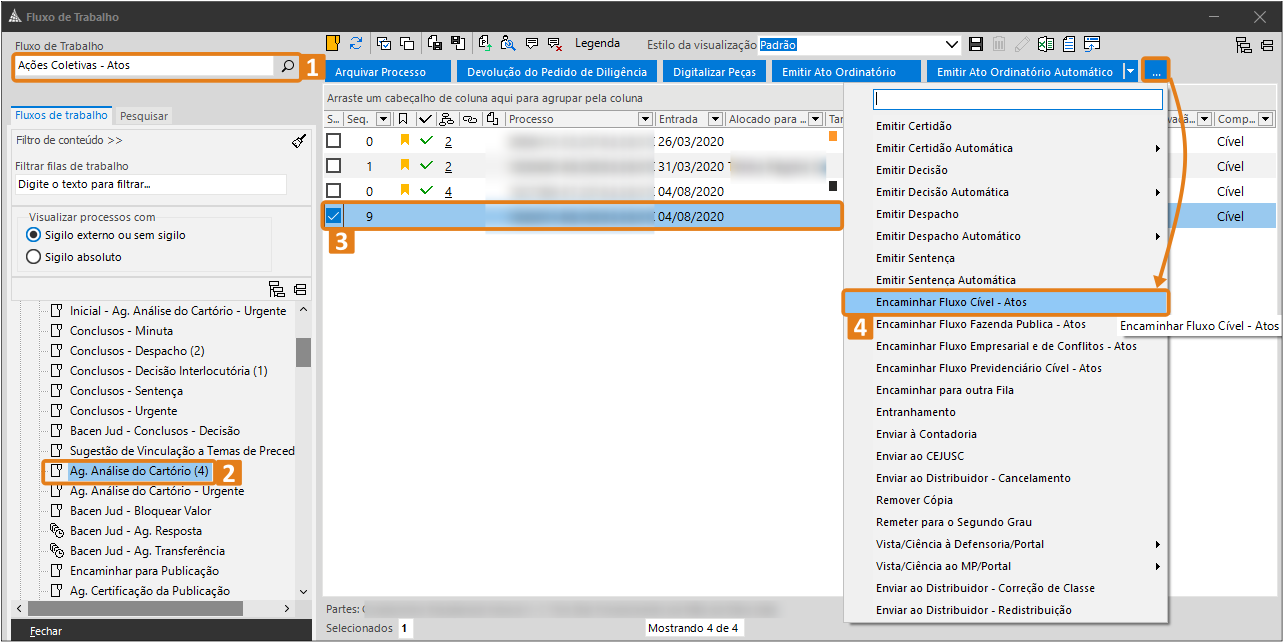The image size is (1283, 642).
Task: Click down arrow of queue tree scrollbar
Action: pos(303,592)
